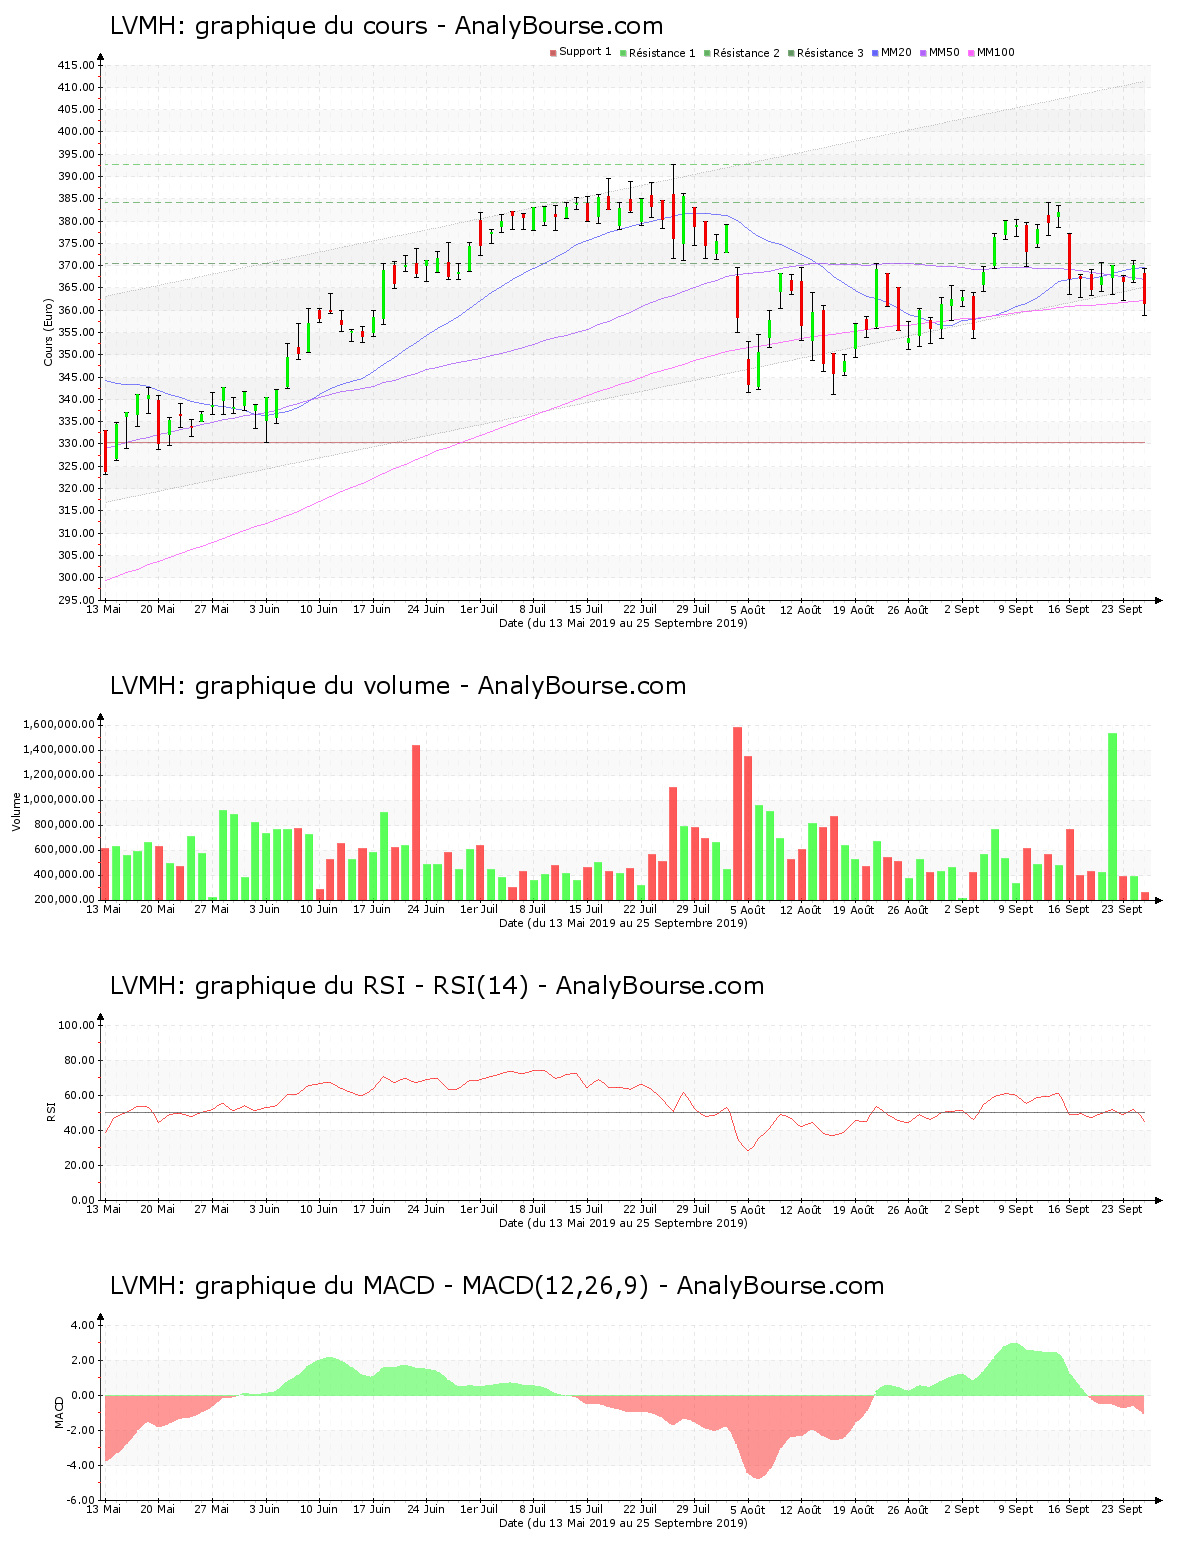Screen dimensions: 1200x1550
Task: Click the 'Cours (Euro)' vertical axis title
Action: point(48,332)
